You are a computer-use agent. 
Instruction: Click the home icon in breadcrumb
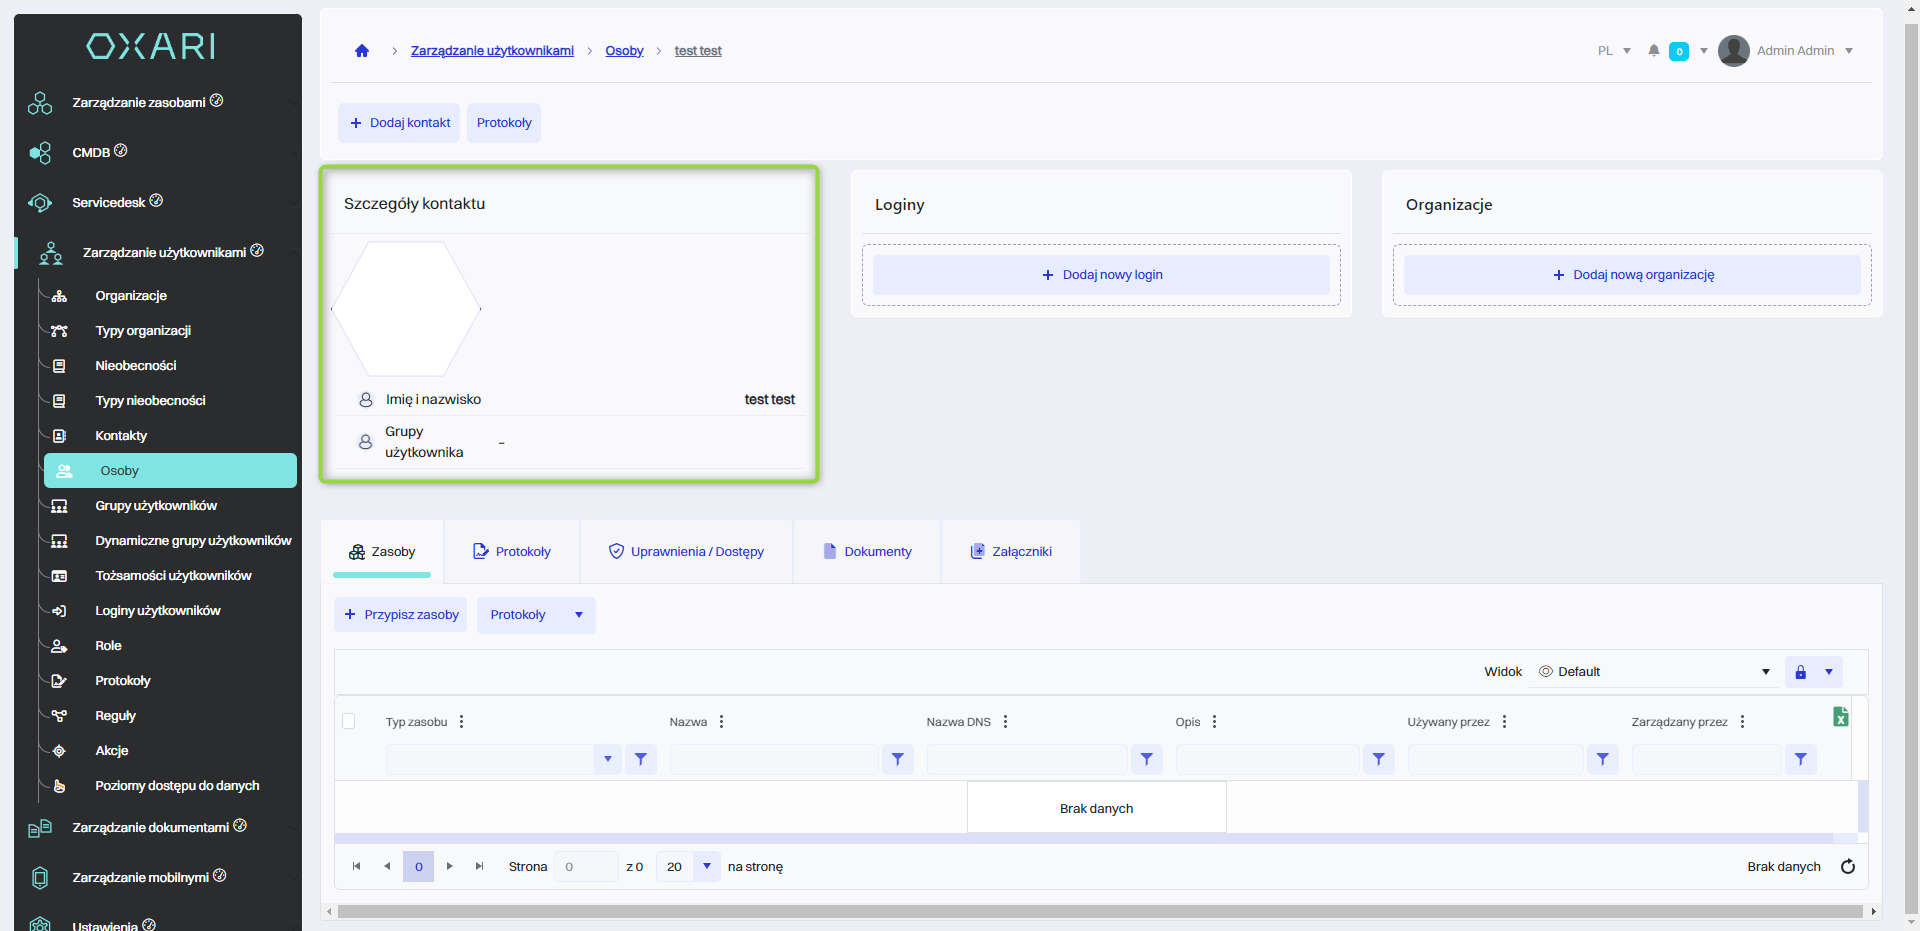(362, 51)
